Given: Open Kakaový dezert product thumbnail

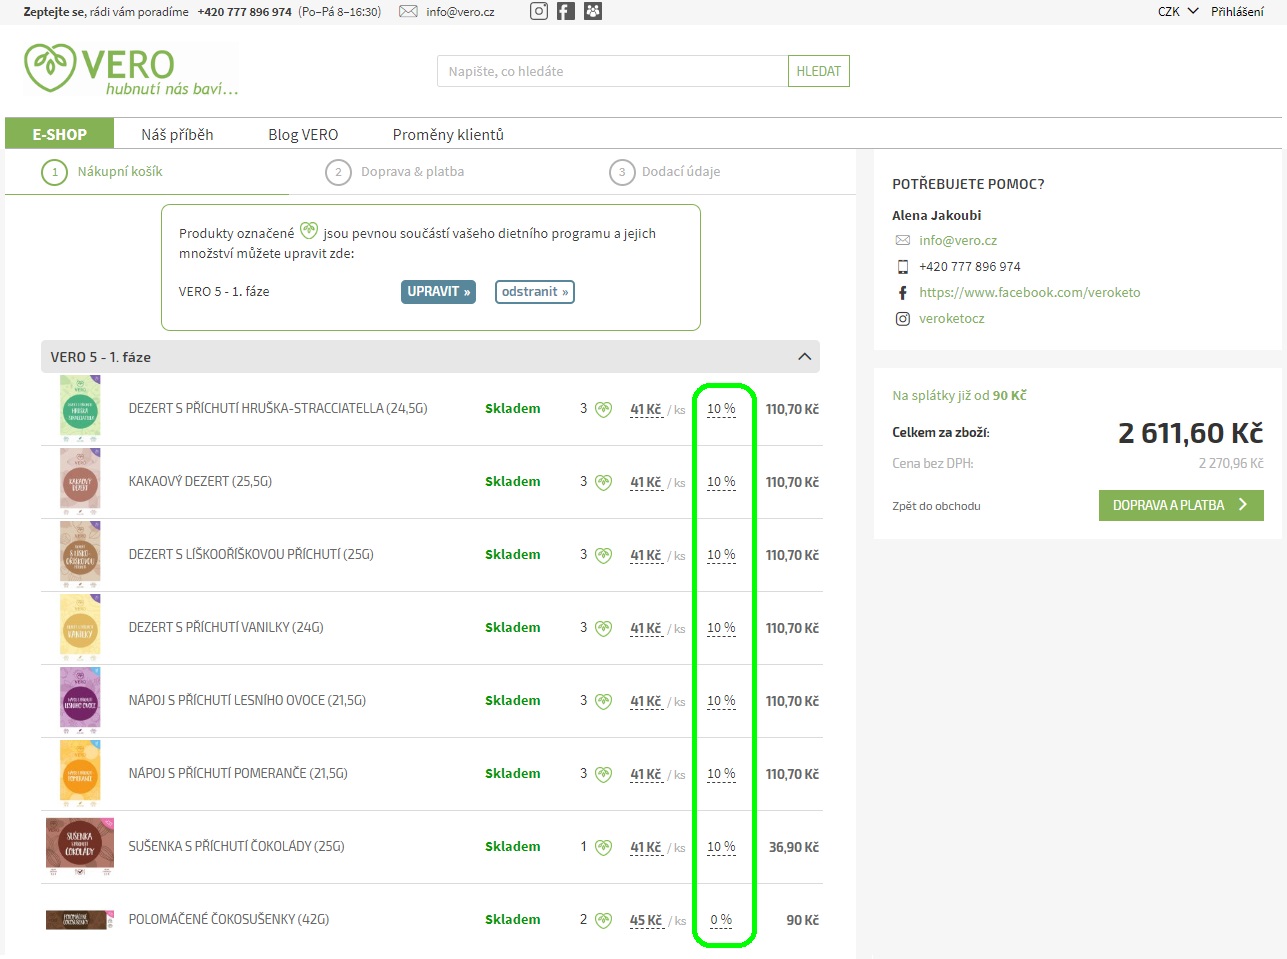Looking at the screenshot, I should [x=80, y=481].
